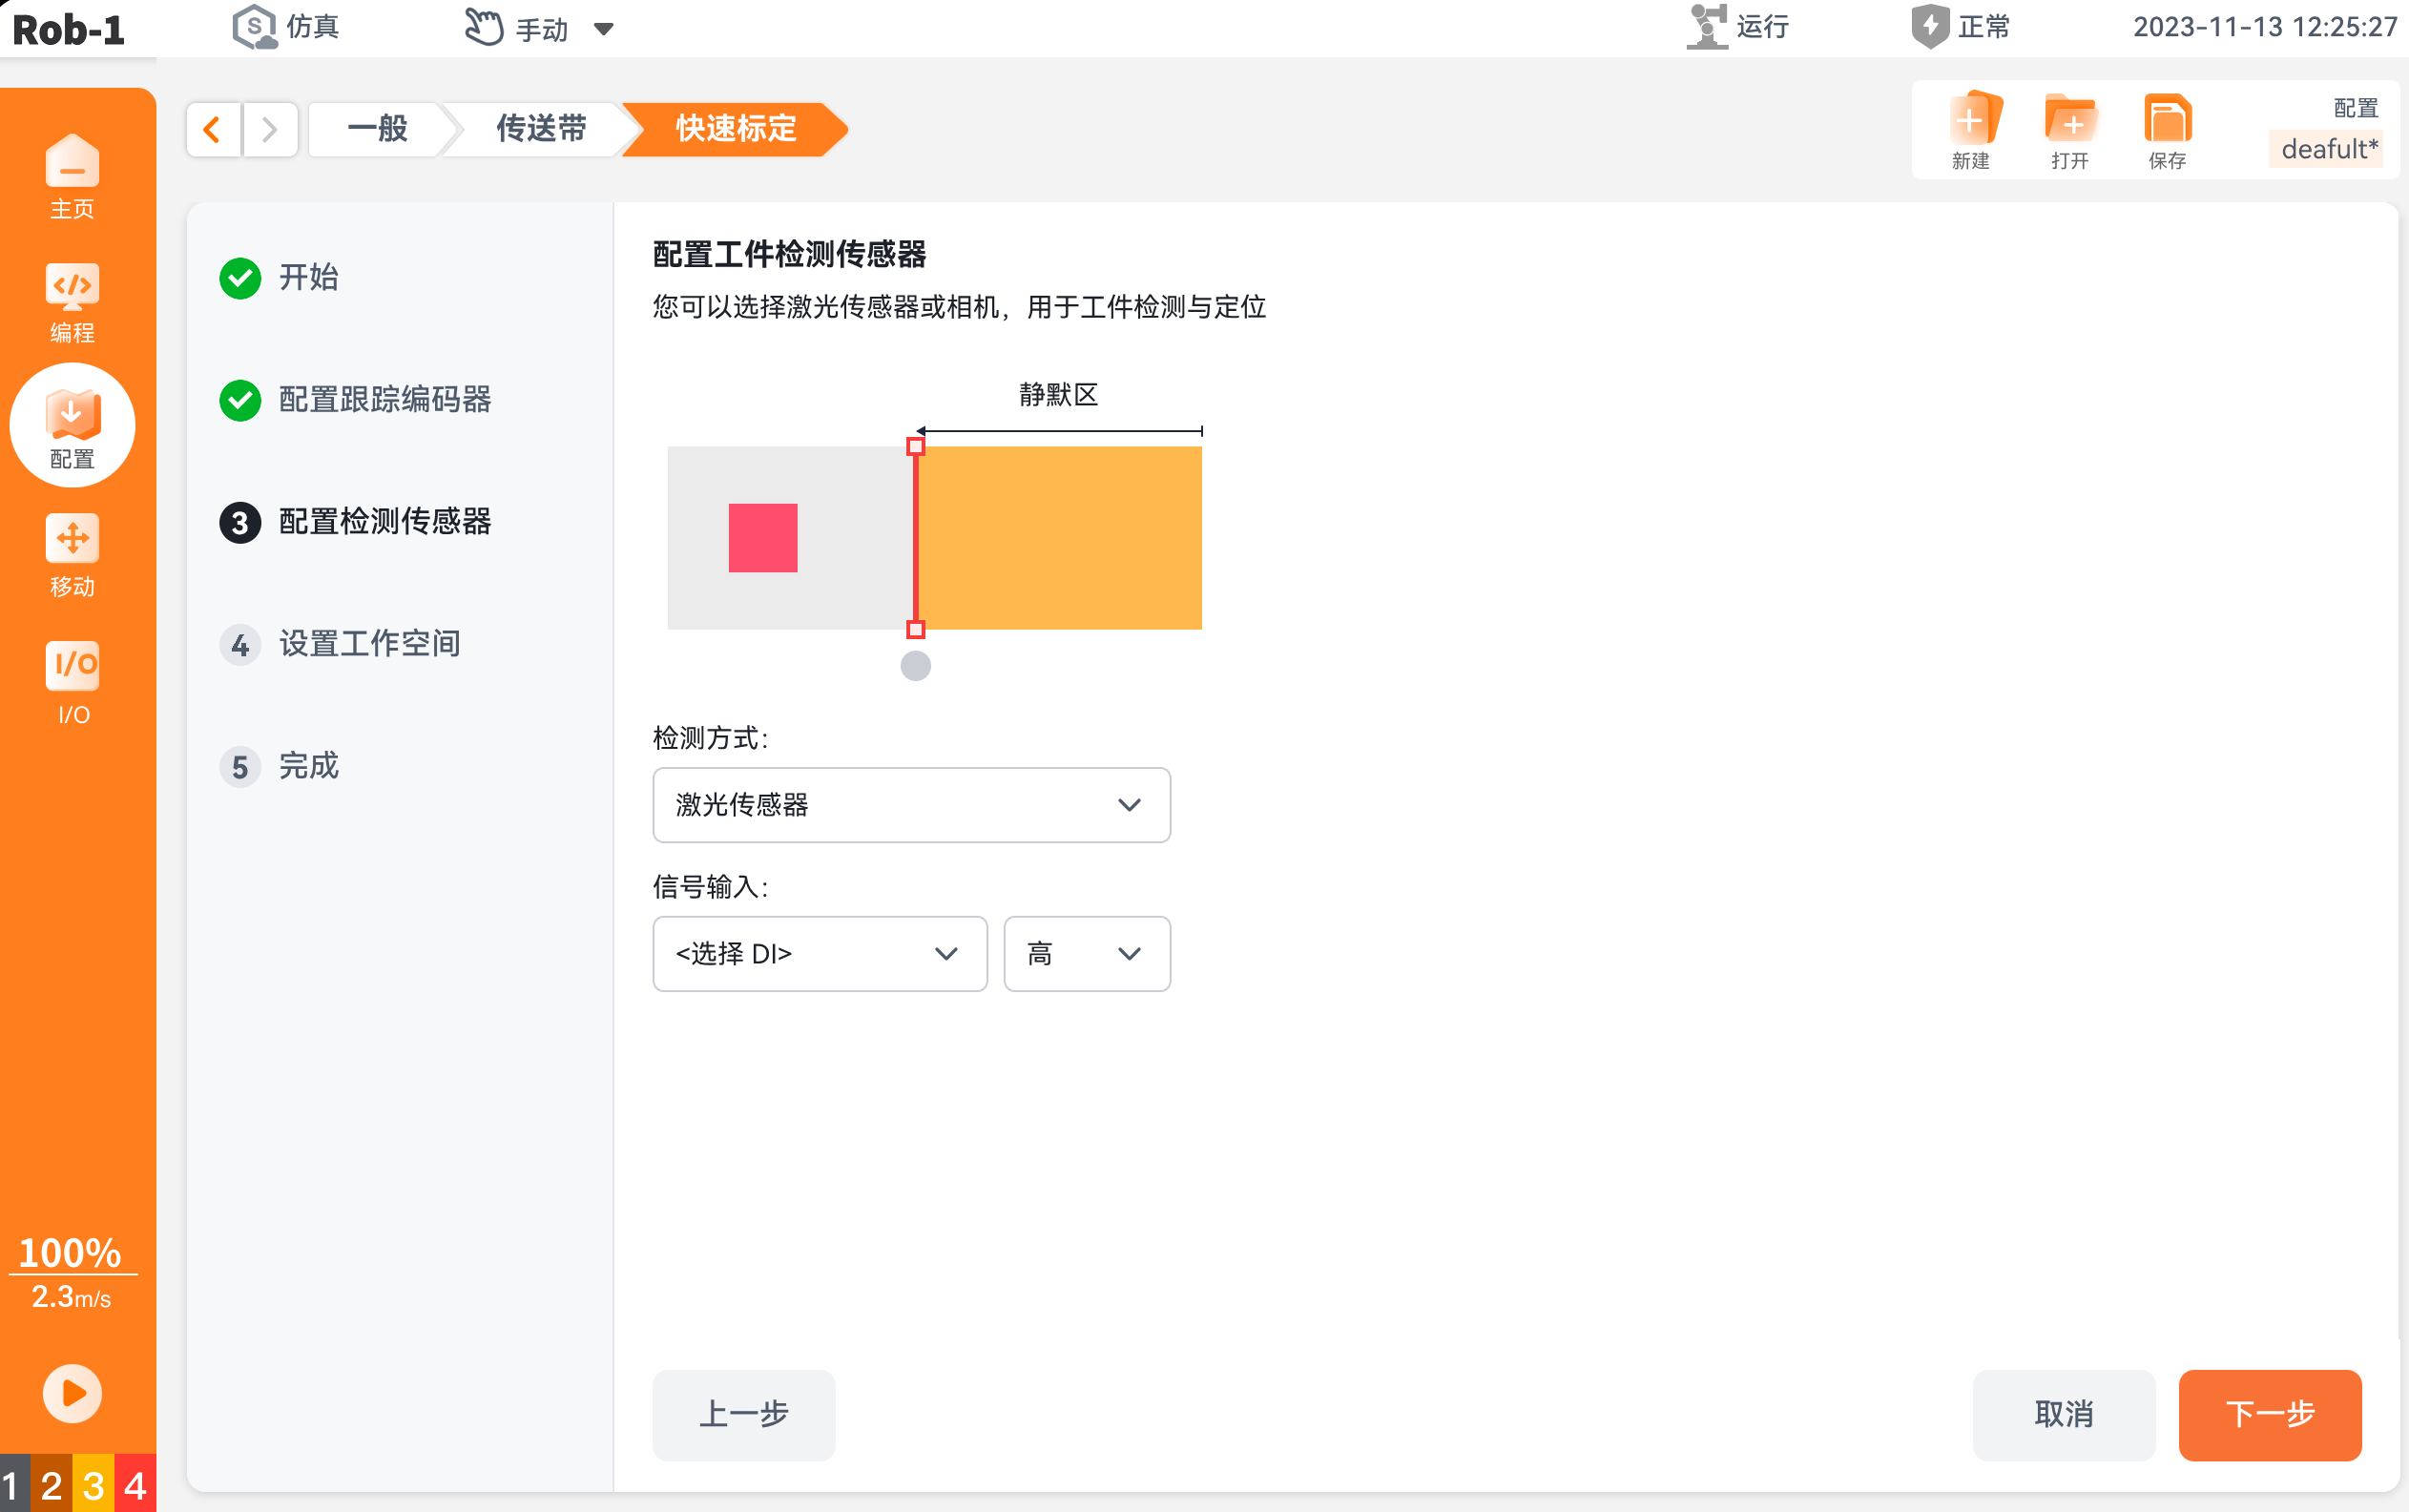
Task: Open the 高 signal level dropdown
Action: (1087, 954)
